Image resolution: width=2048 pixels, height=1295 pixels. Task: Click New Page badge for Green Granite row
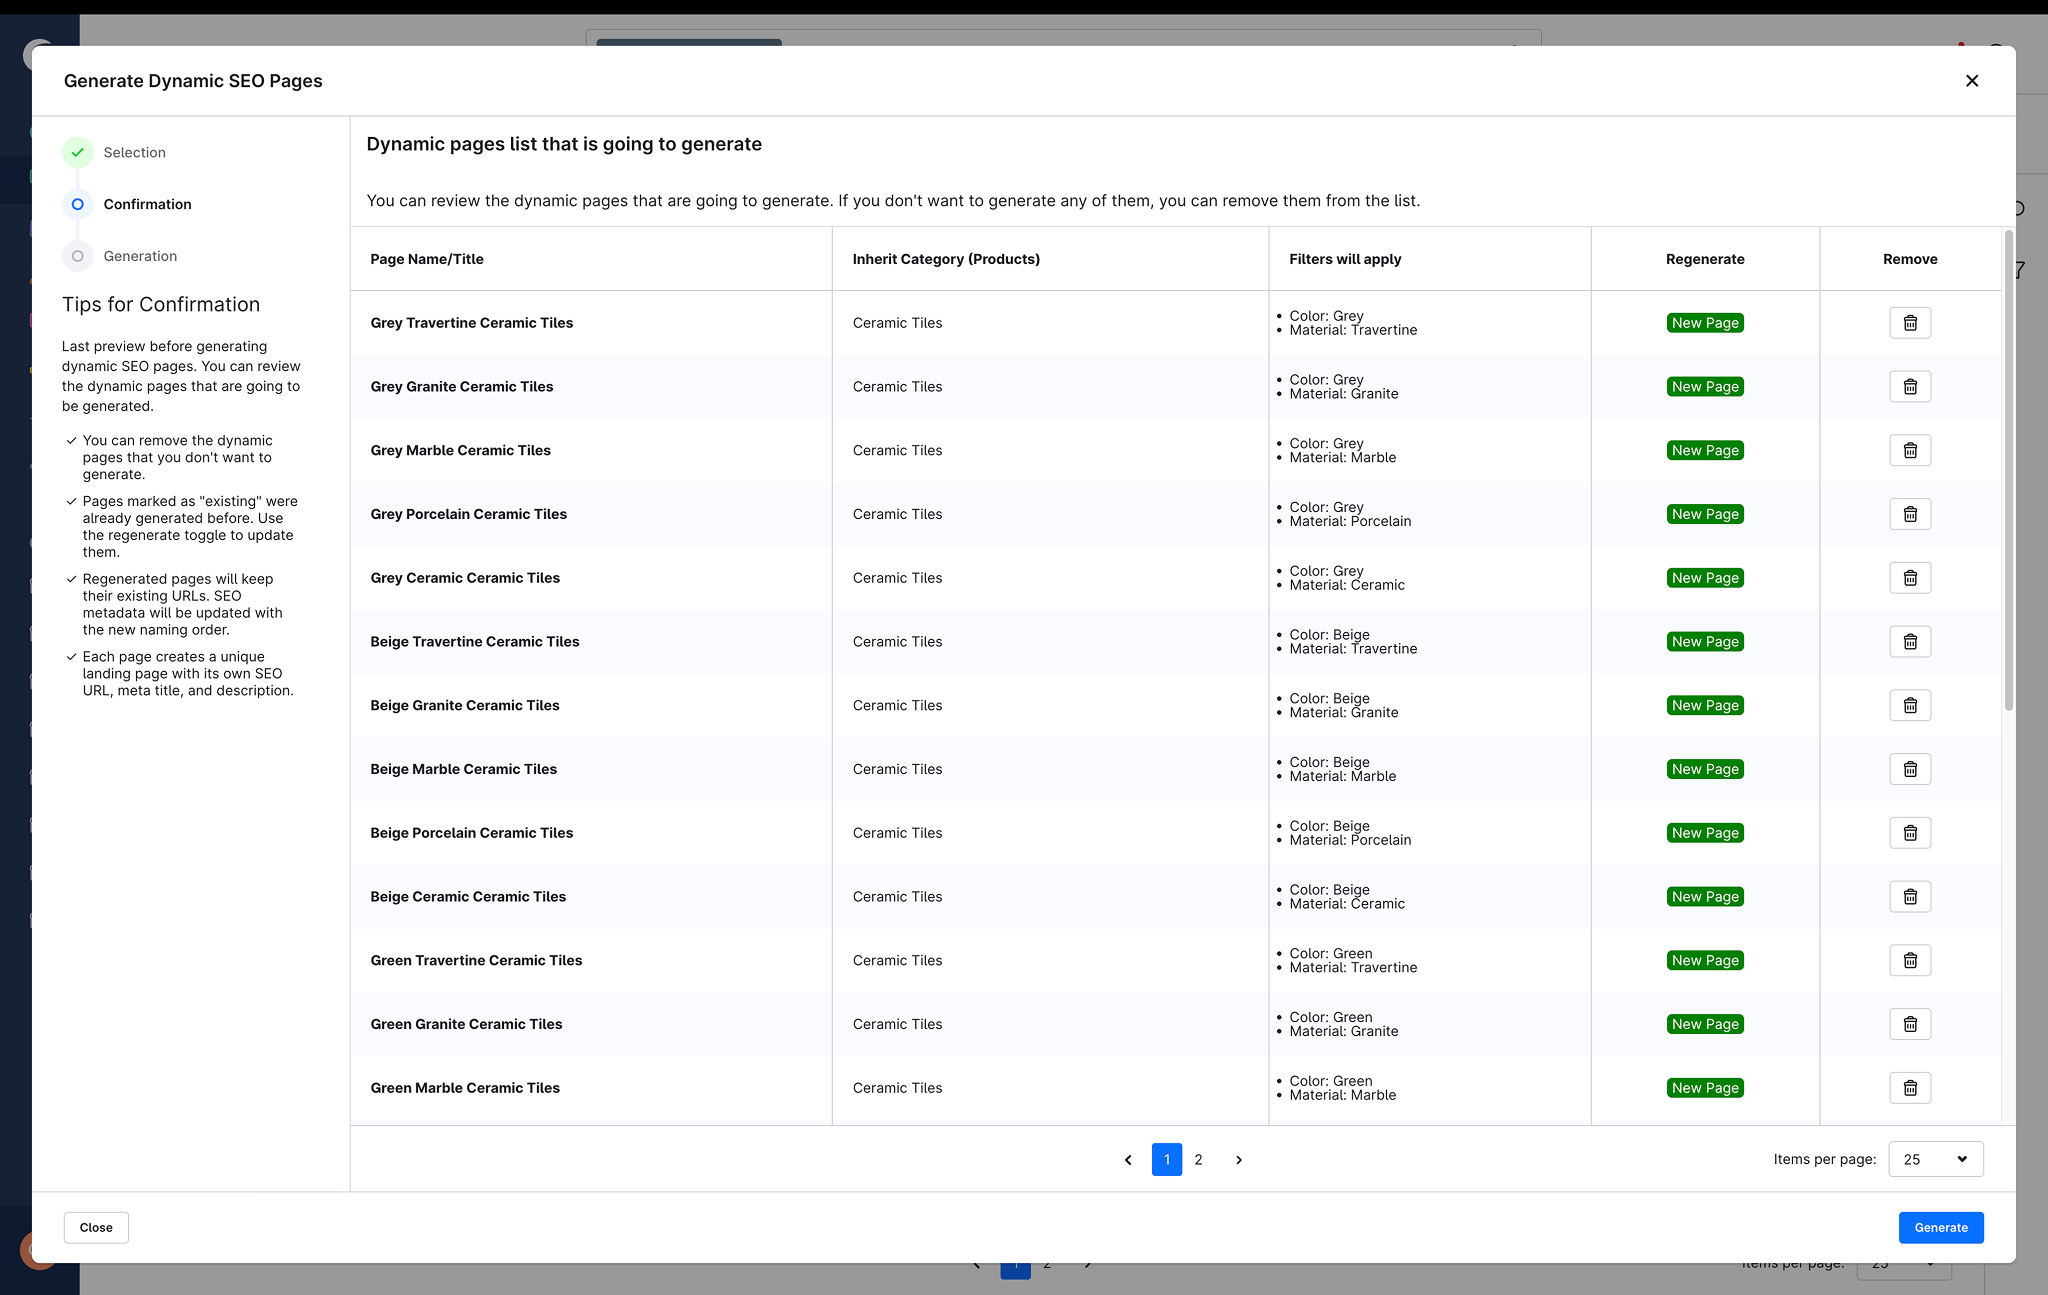pos(1705,1024)
